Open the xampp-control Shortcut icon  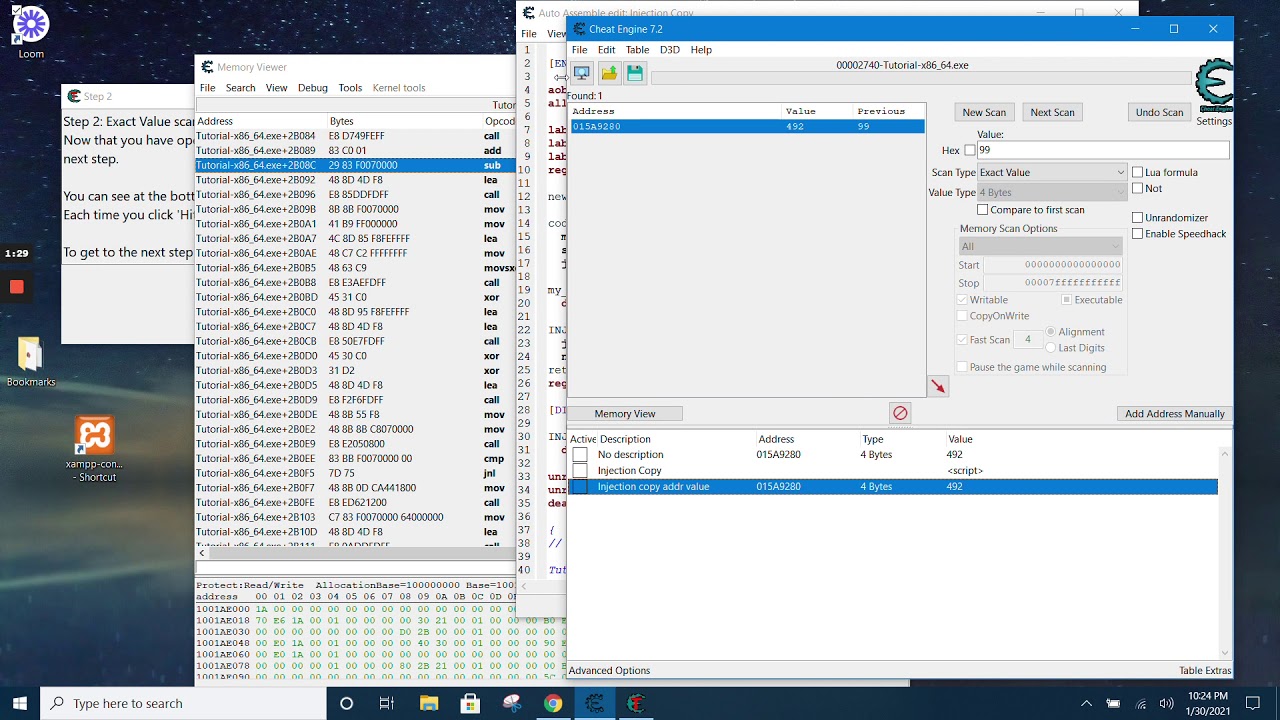(x=93, y=450)
